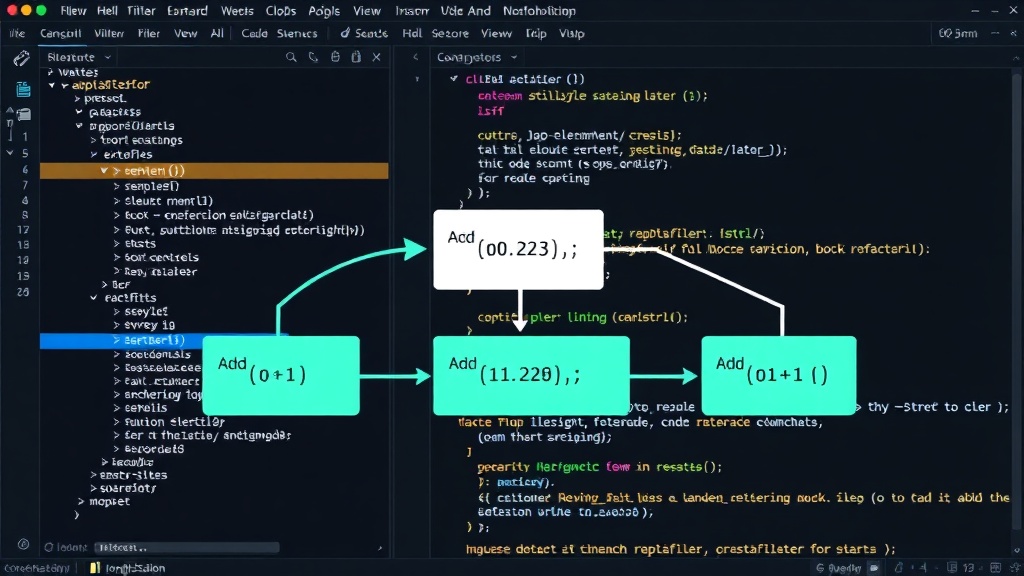Click the folder icon below the blue explorer icon
1024x576 pixels.
click(24, 115)
